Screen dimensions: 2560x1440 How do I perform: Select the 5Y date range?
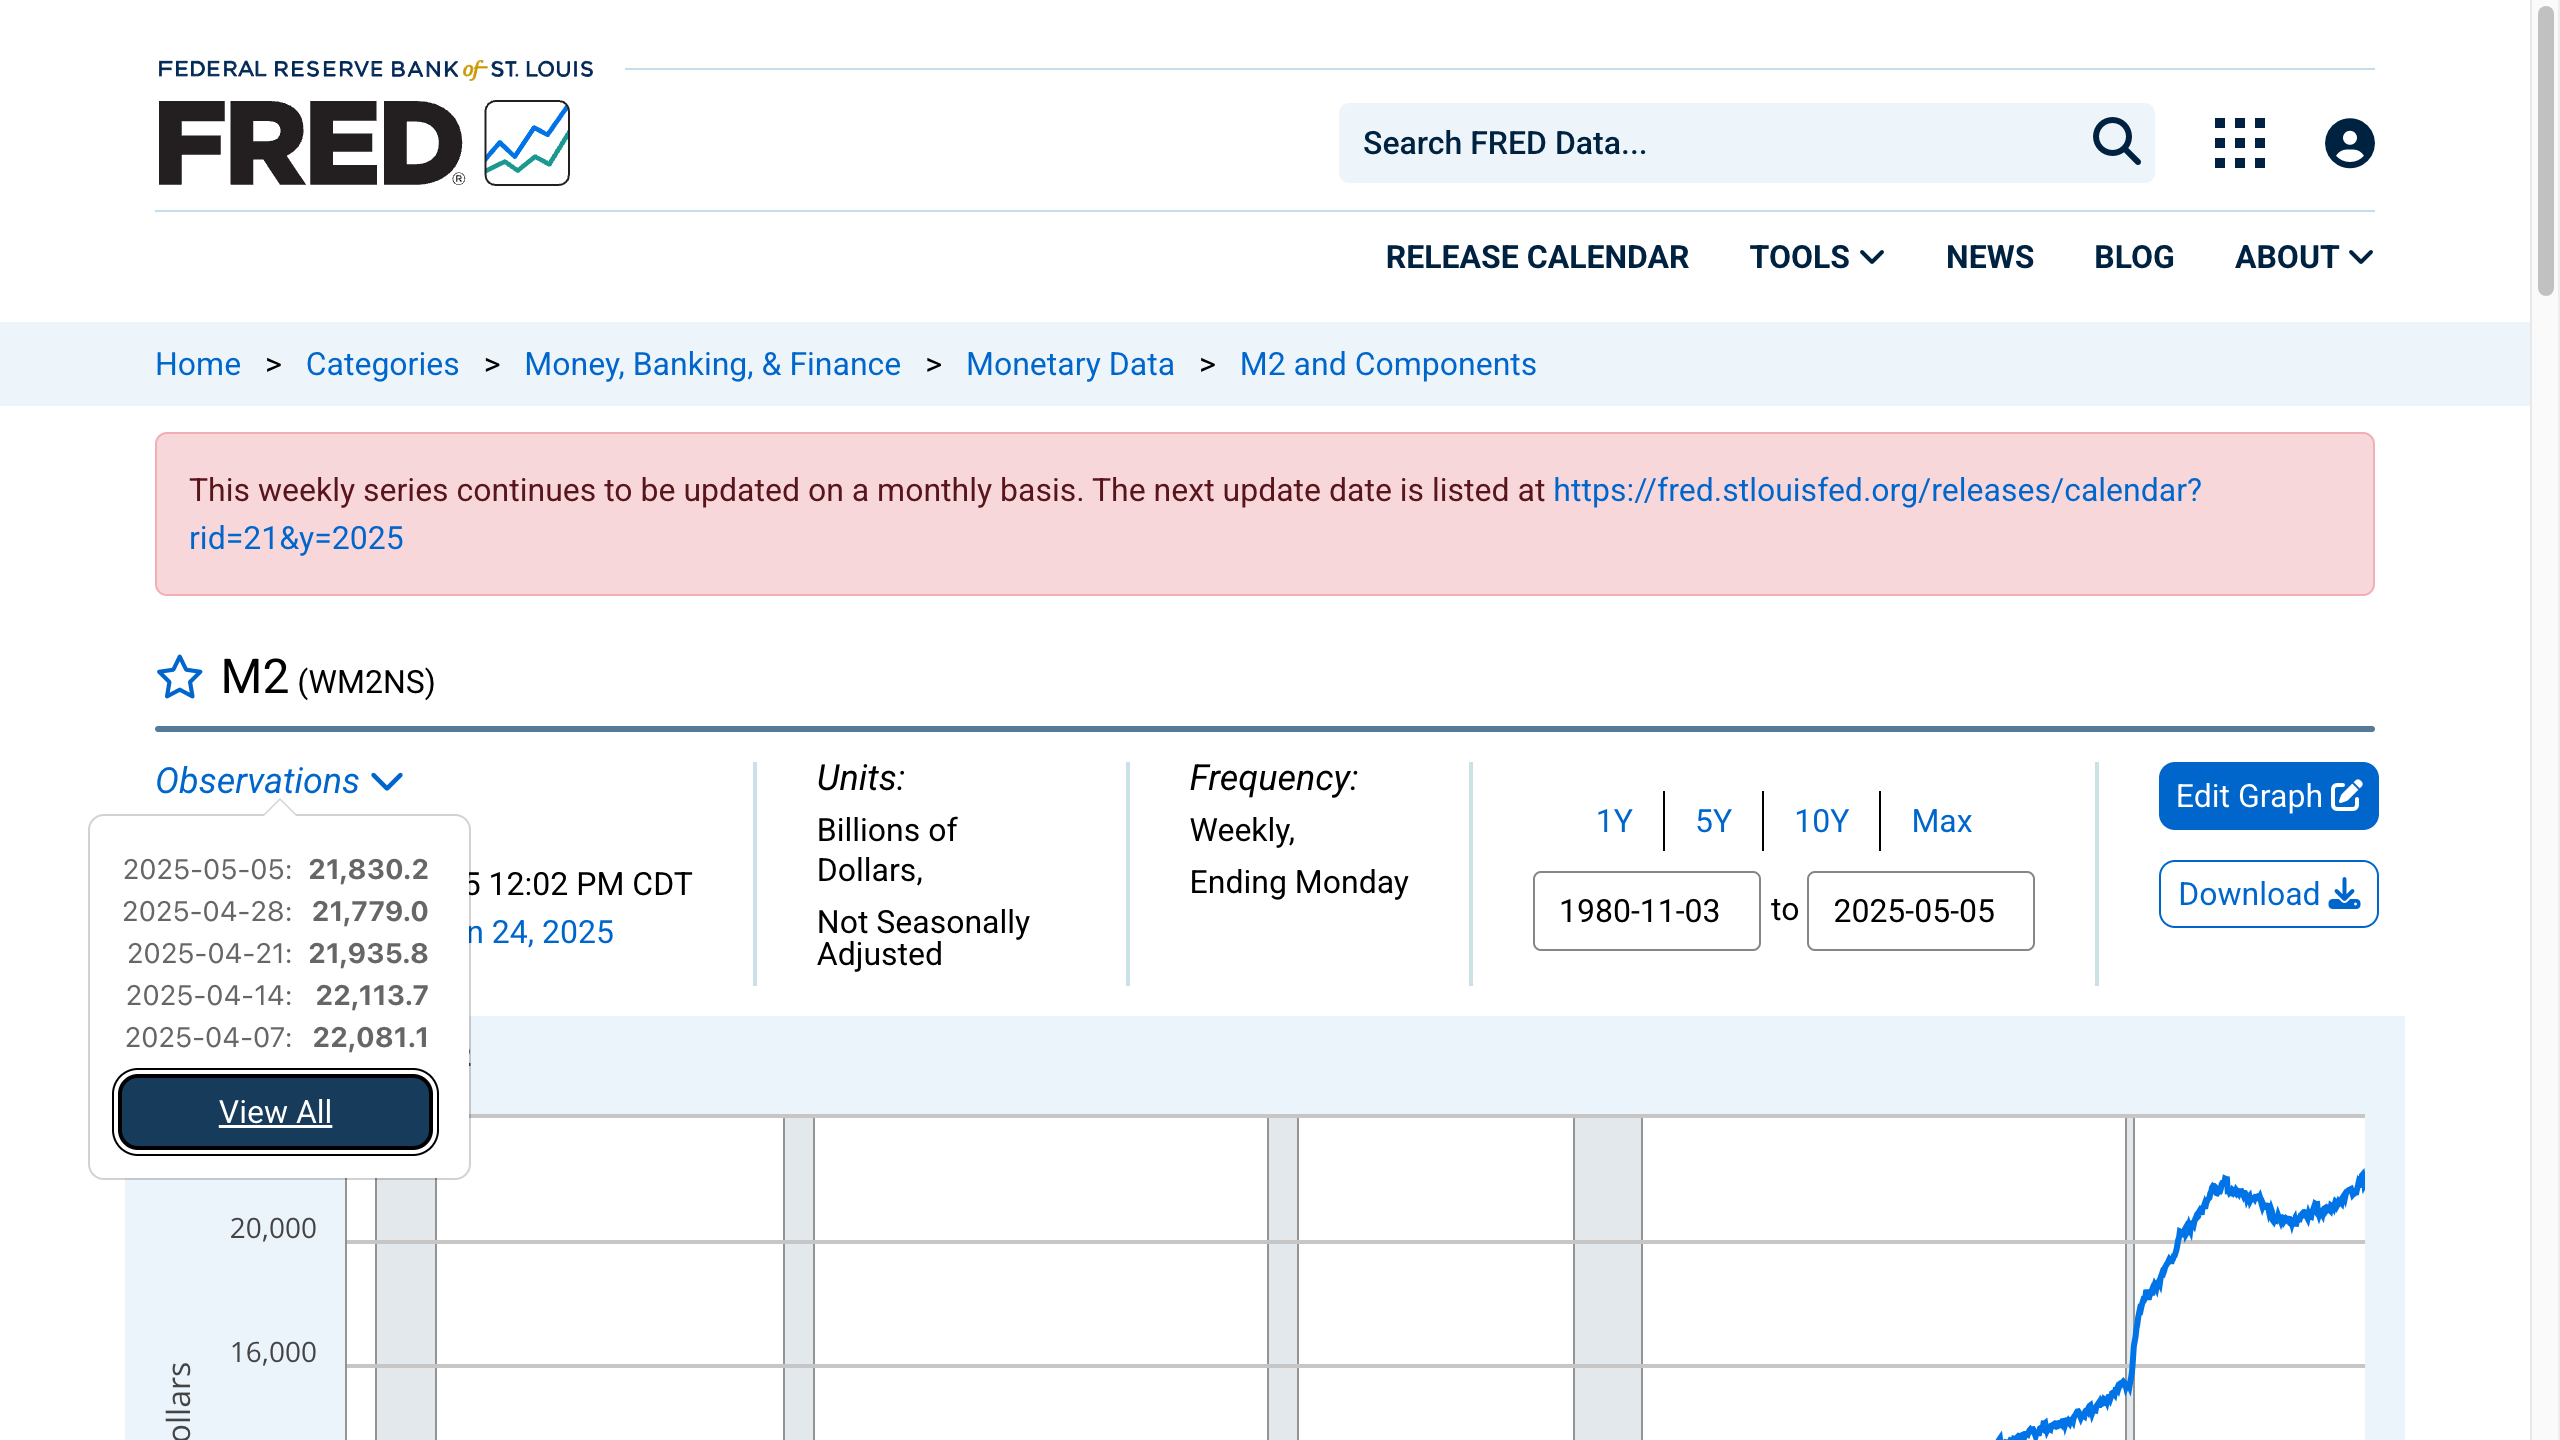coord(1713,821)
